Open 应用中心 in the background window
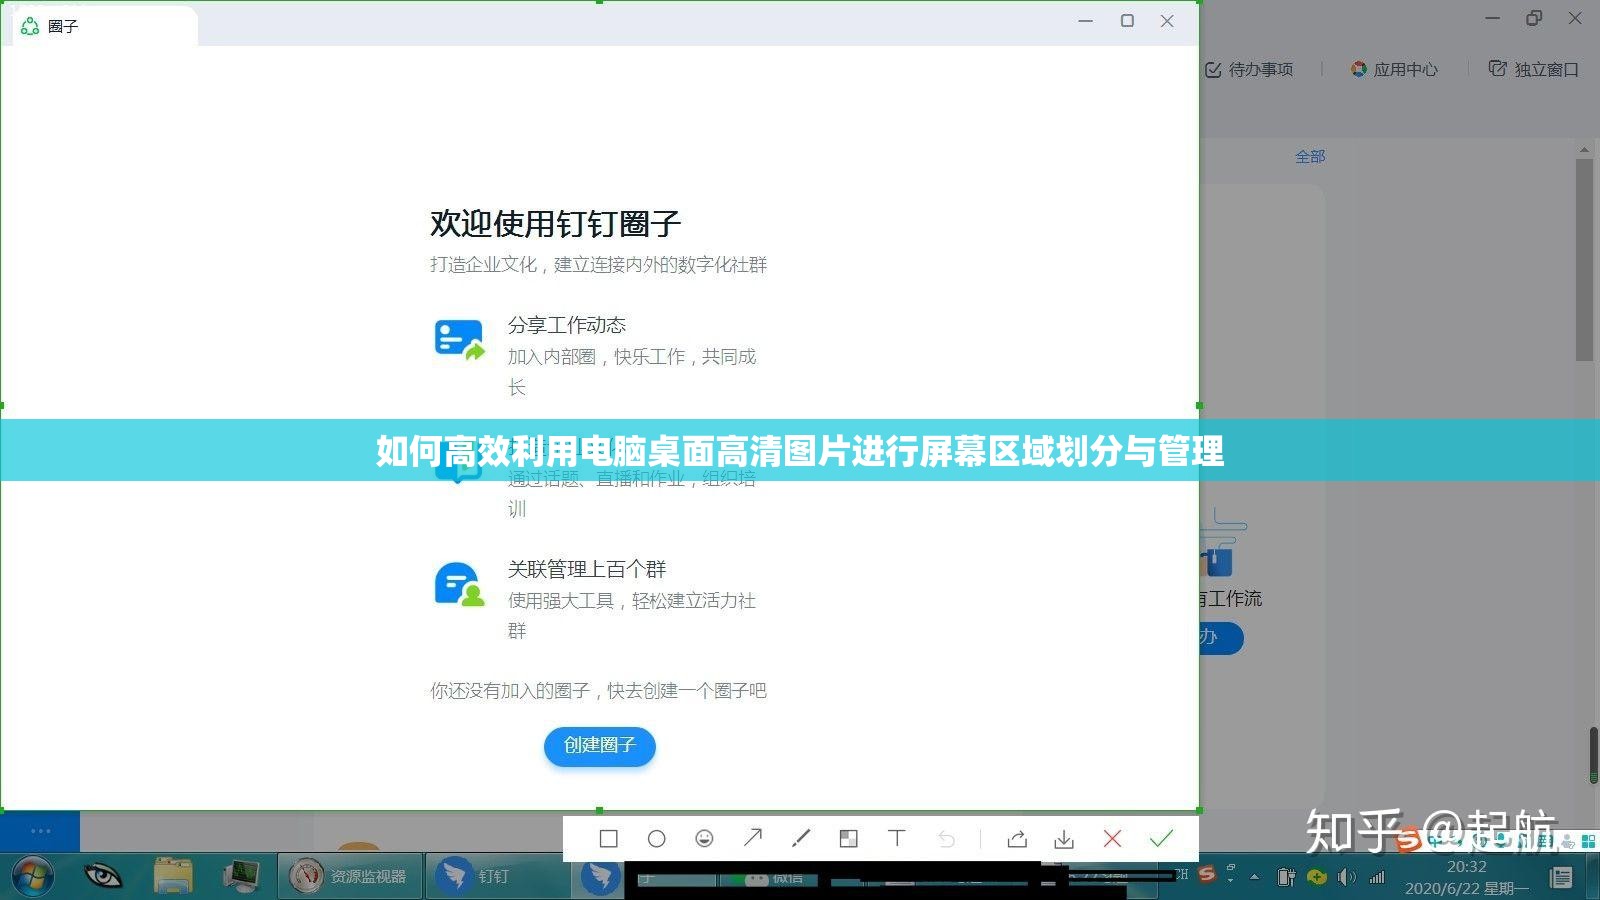The height and width of the screenshot is (900, 1600). [x=1394, y=69]
